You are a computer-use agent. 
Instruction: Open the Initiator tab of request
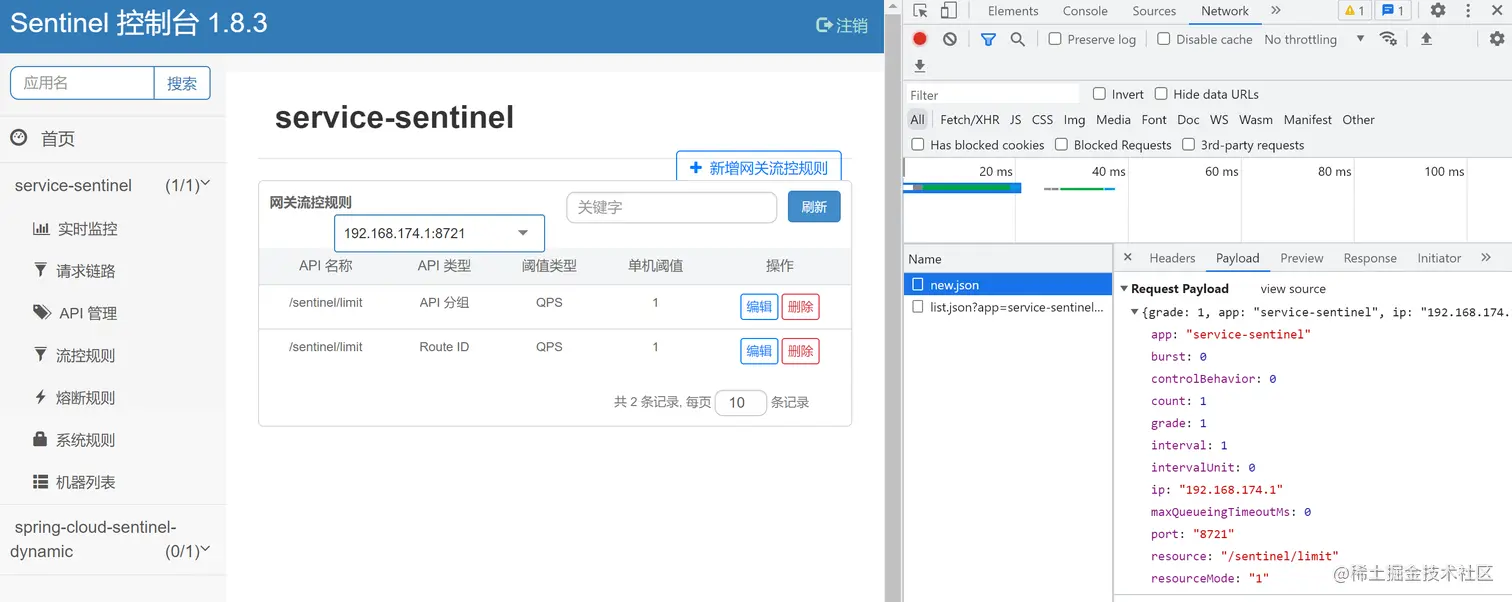(x=1439, y=257)
